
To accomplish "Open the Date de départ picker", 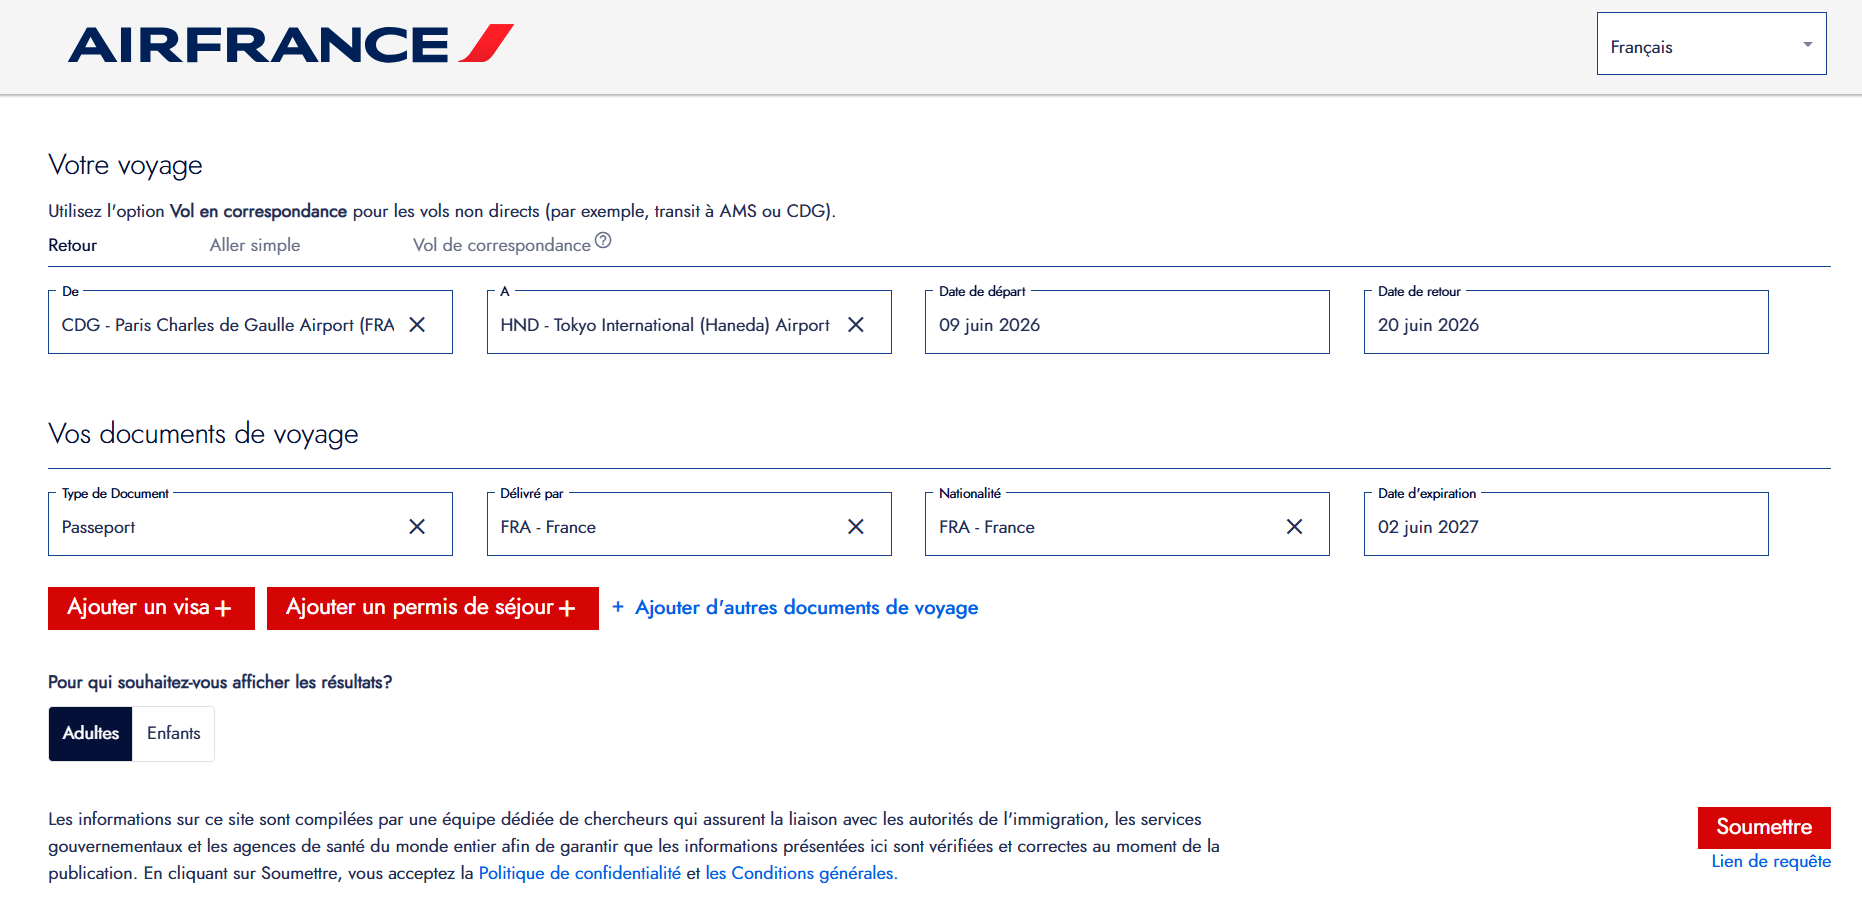I will pos(1127,322).
